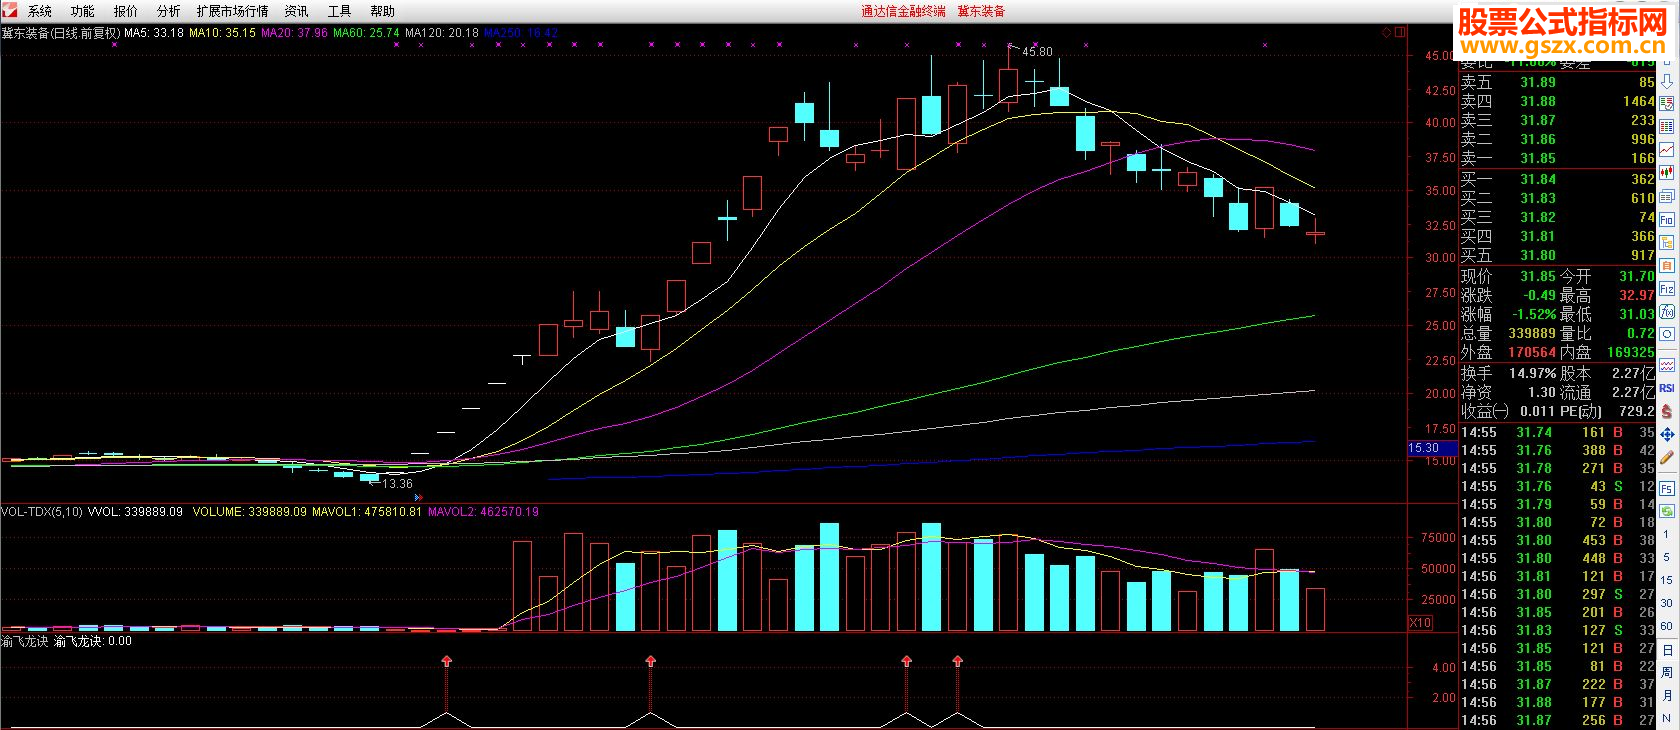Screen dimensions: 1680x730
Task: Click the MA5: 33.18 readout
Action: point(154,33)
